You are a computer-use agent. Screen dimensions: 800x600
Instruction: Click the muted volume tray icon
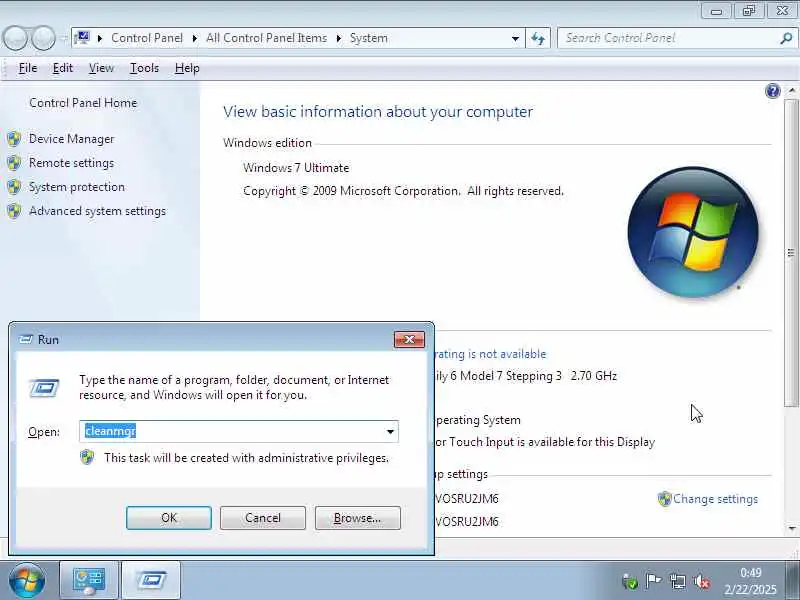click(x=702, y=581)
